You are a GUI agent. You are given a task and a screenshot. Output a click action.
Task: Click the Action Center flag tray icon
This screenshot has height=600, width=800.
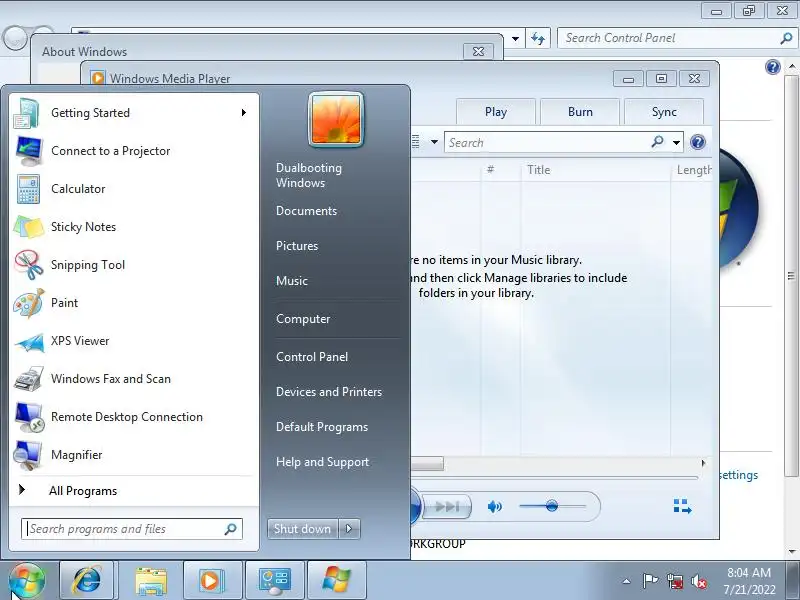click(650, 581)
